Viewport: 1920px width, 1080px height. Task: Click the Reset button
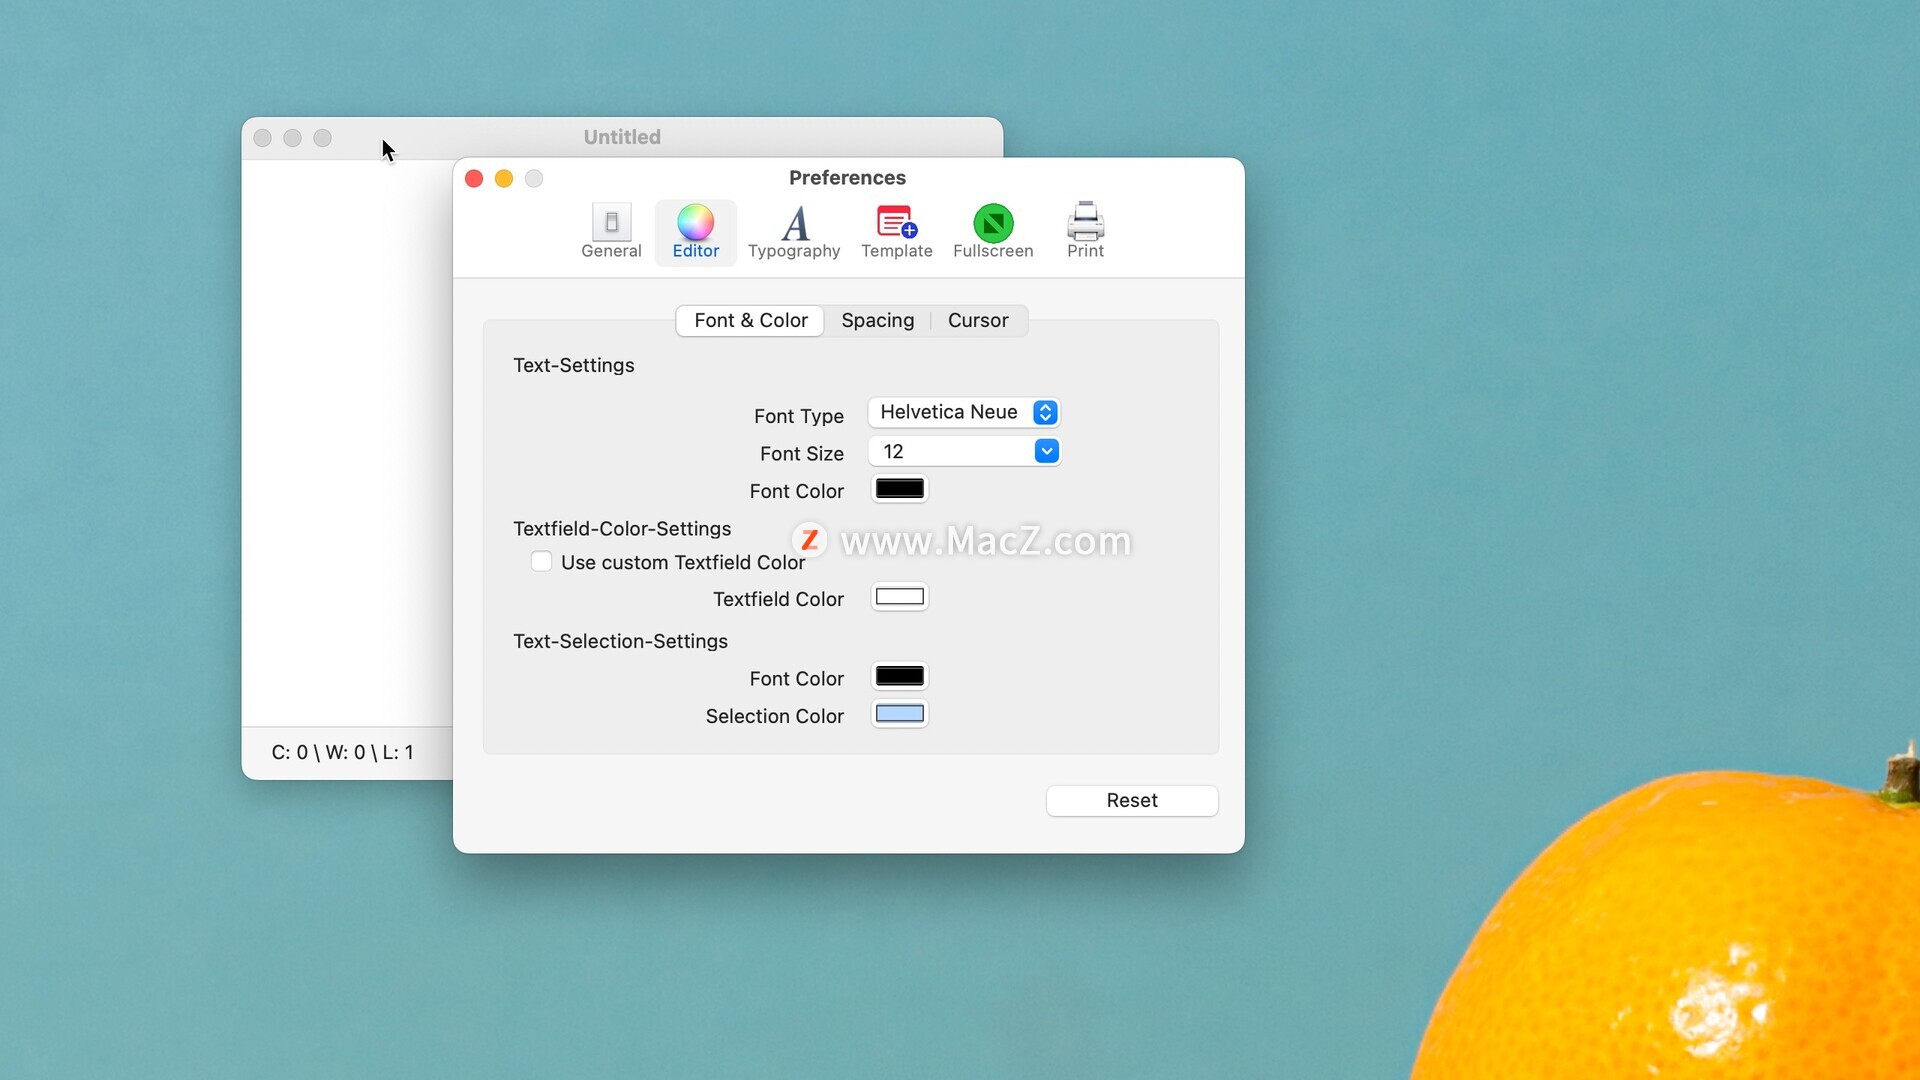coord(1132,801)
